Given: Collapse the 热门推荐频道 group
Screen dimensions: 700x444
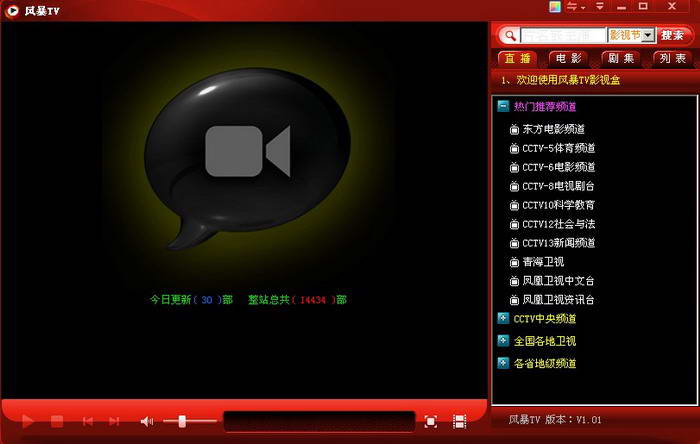Looking at the screenshot, I should pos(503,106).
